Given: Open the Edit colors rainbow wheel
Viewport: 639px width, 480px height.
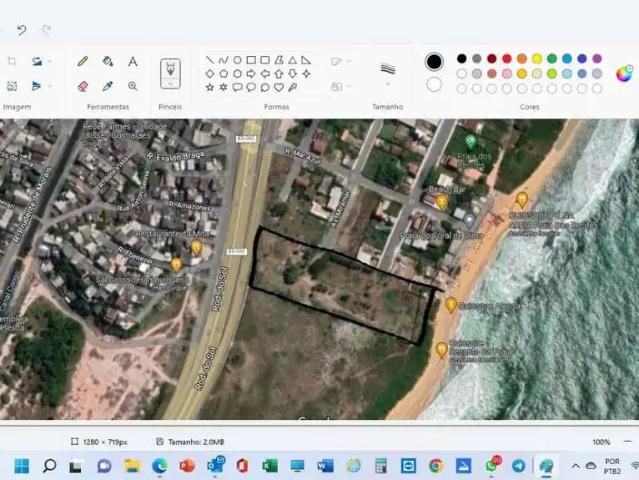Looking at the screenshot, I should point(624,74).
